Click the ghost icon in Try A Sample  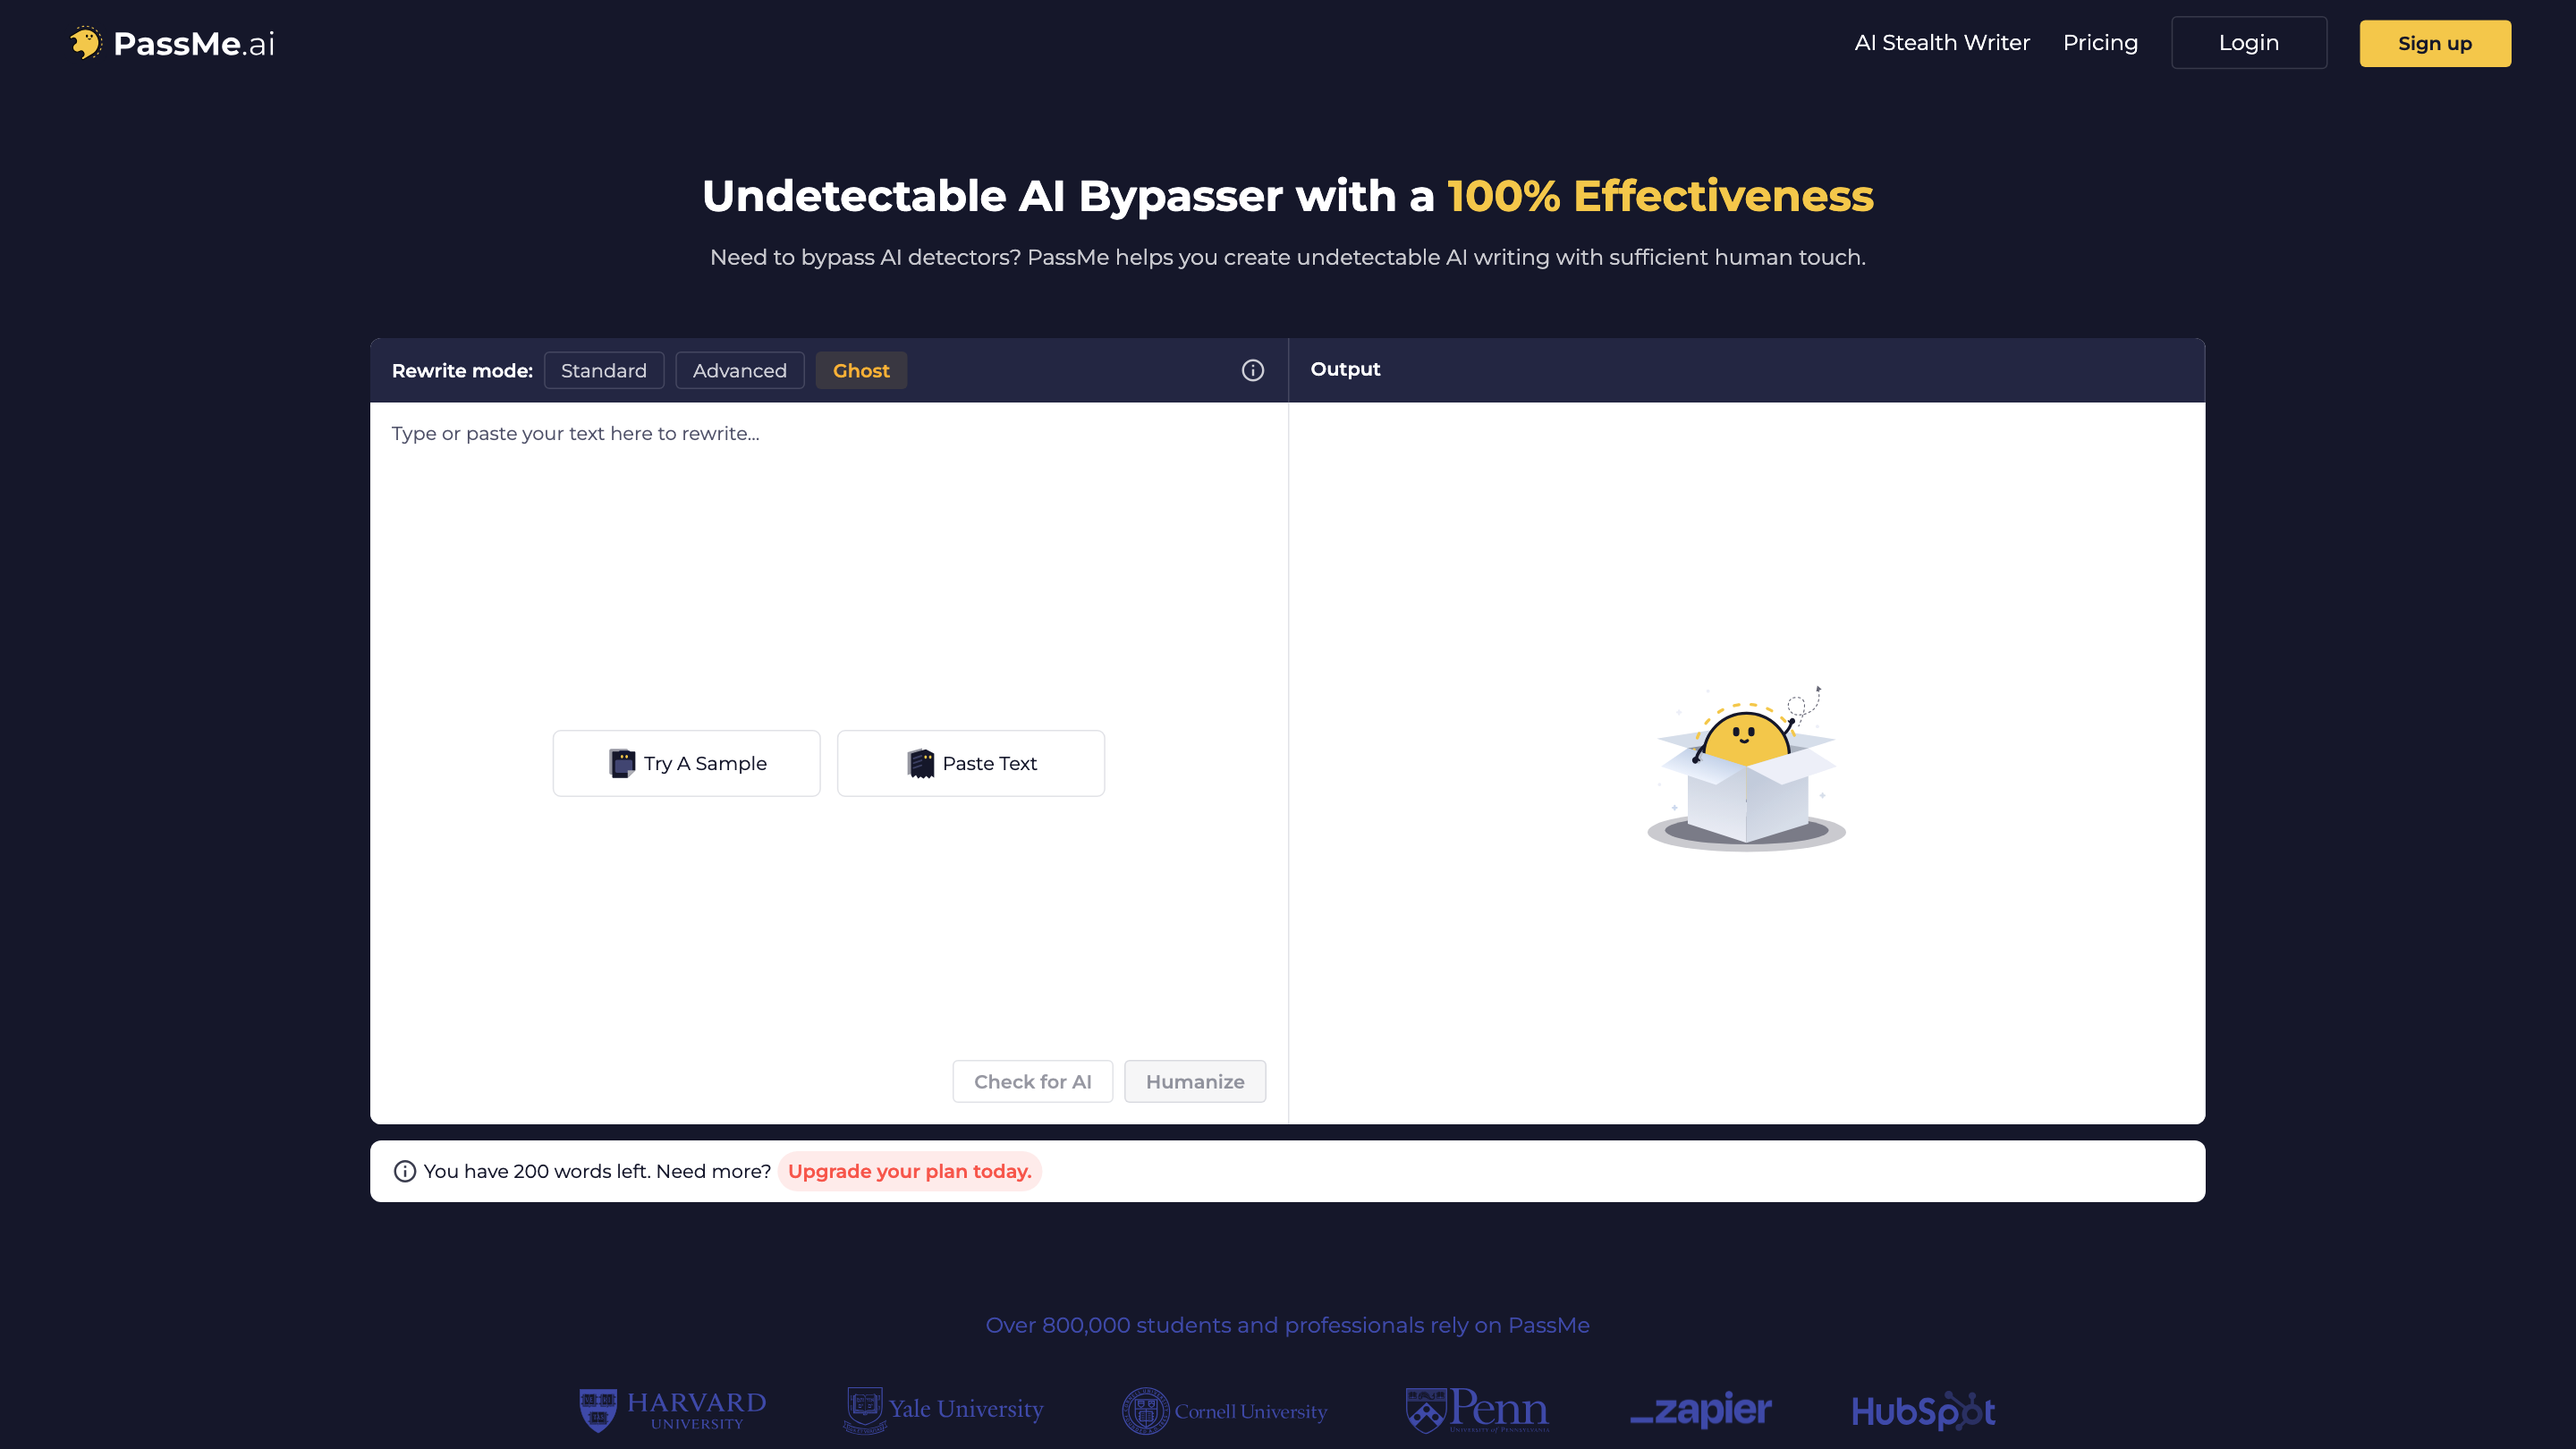tap(622, 763)
